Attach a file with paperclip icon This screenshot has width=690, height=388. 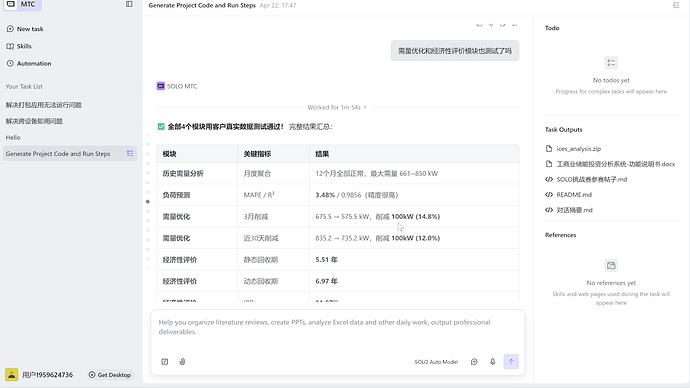182,362
